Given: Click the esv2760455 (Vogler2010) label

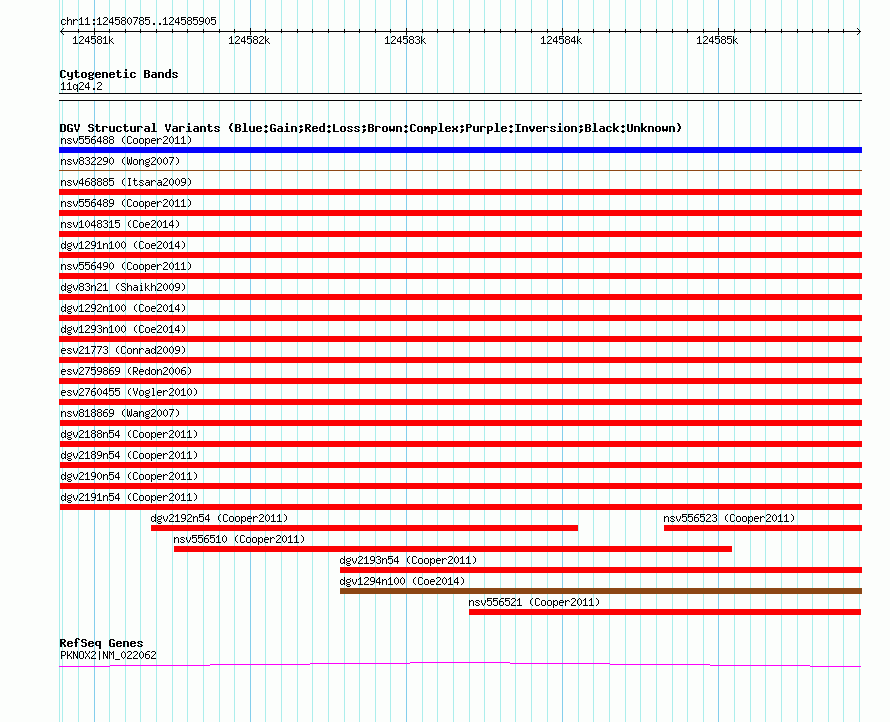Looking at the screenshot, I should click(x=129, y=392).
